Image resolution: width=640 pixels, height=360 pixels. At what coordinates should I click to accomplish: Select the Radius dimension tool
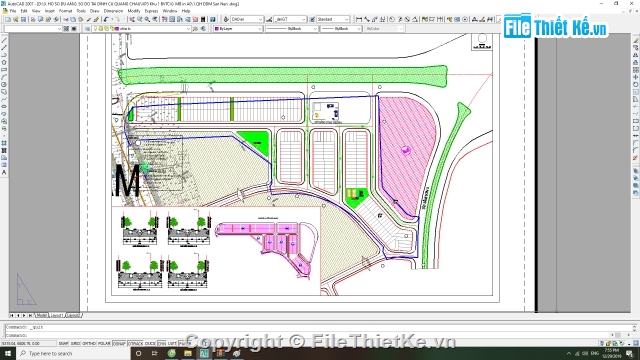(392, 19)
